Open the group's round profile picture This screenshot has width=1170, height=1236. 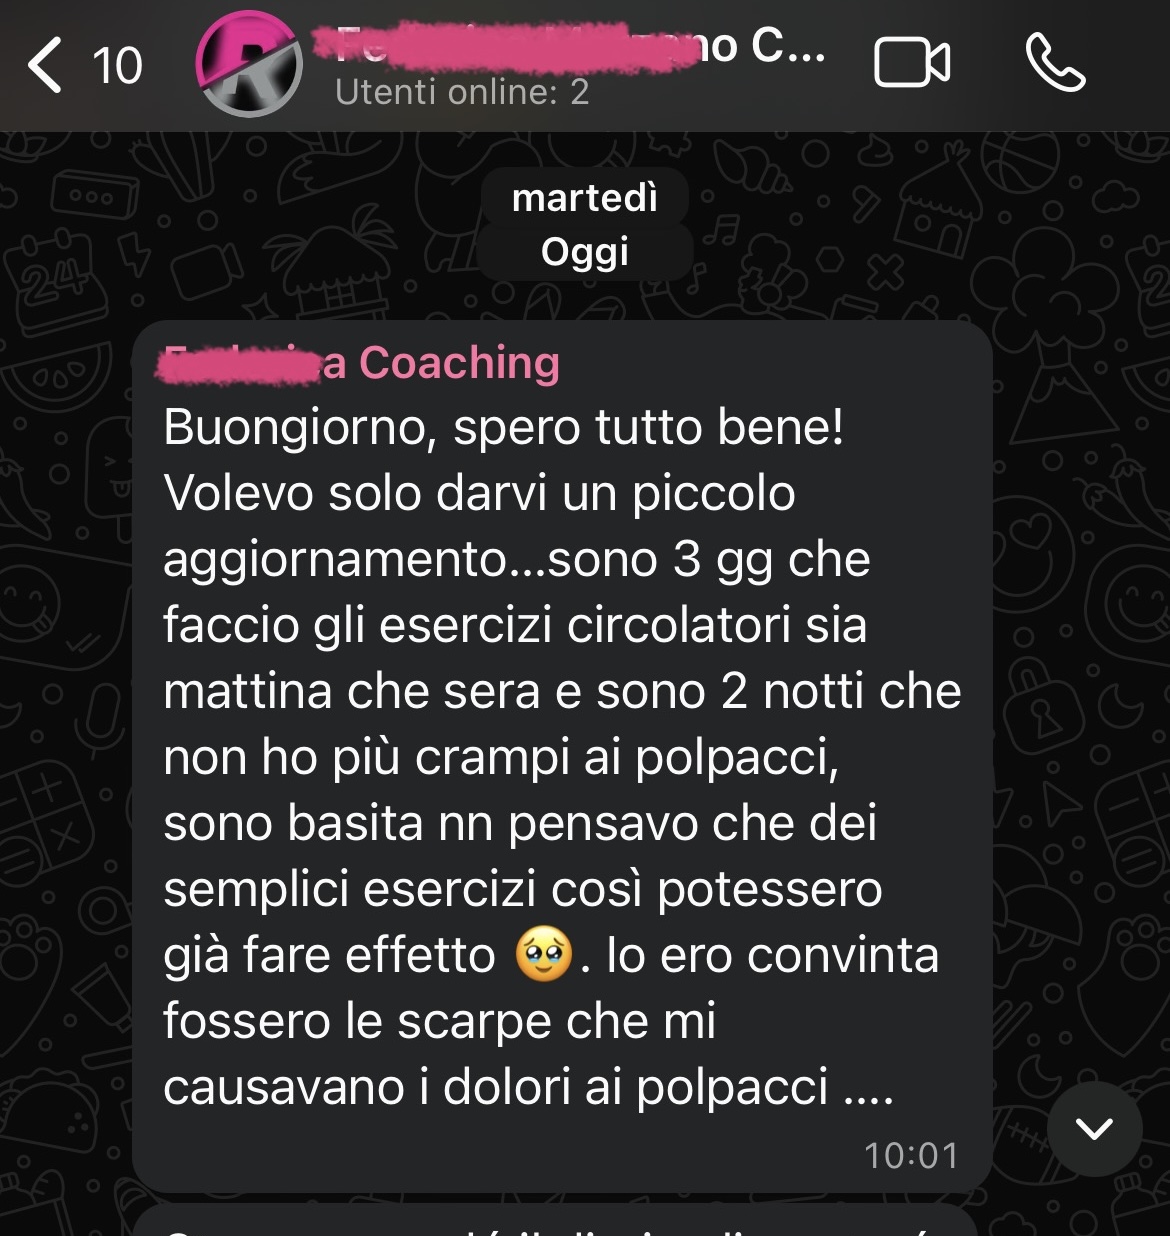pyautogui.click(x=249, y=64)
